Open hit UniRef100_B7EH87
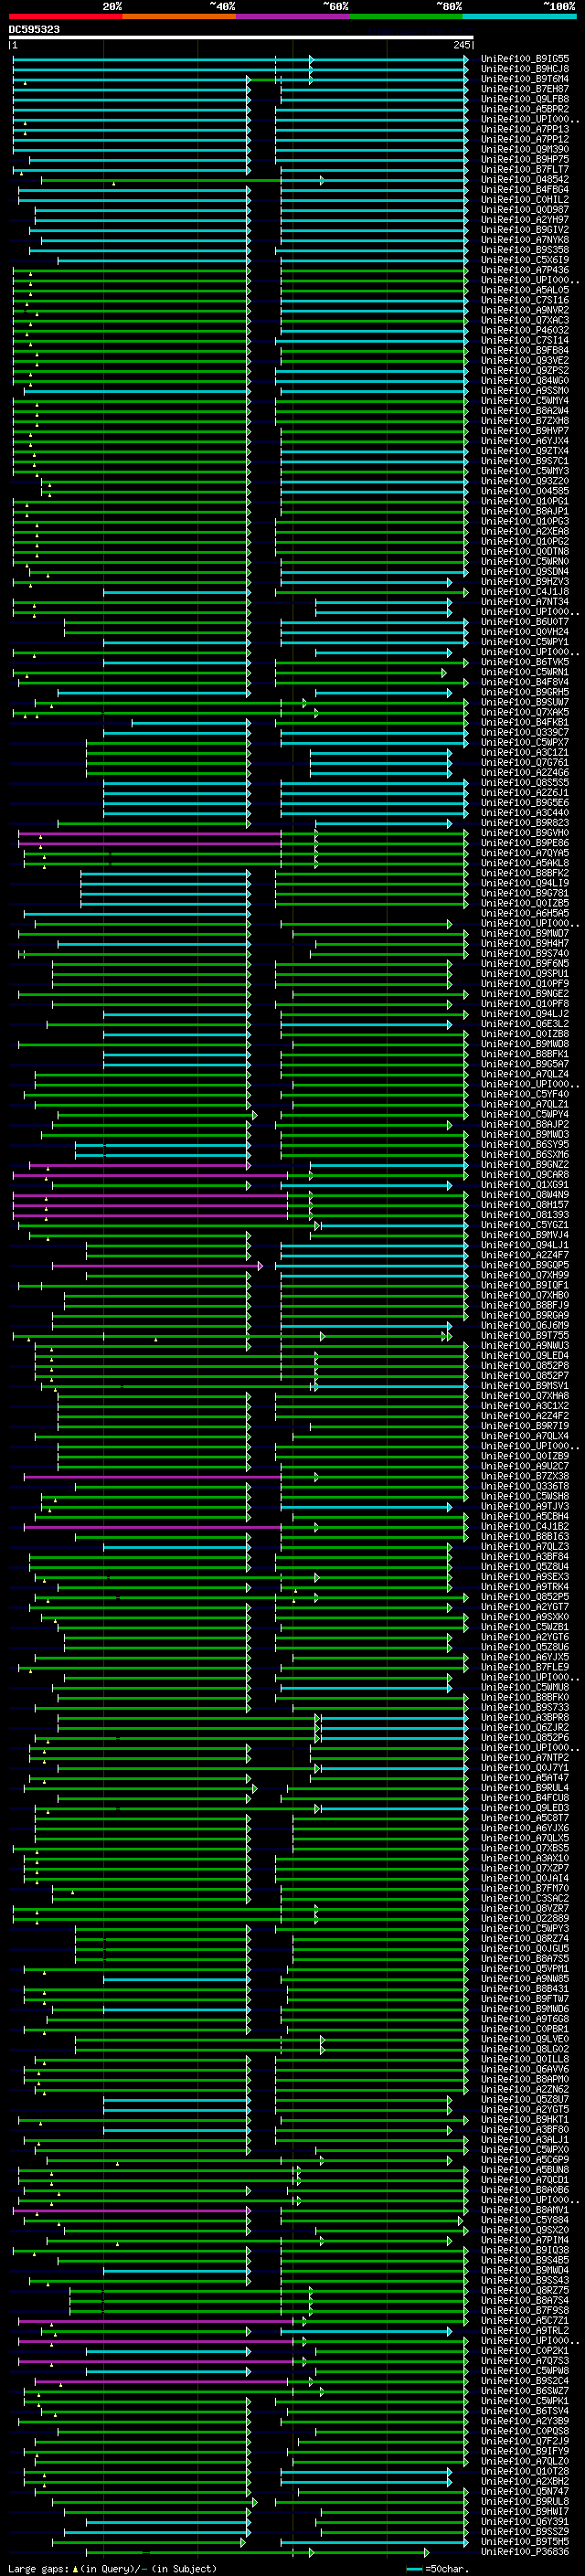585x2576 pixels. pos(525,89)
